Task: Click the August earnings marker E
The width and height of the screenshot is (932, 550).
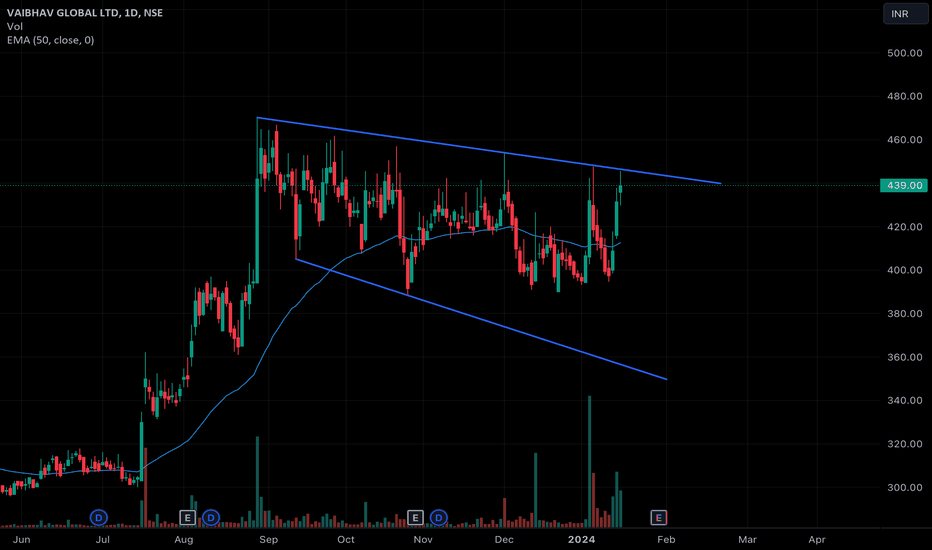Action: pos(188,518)
